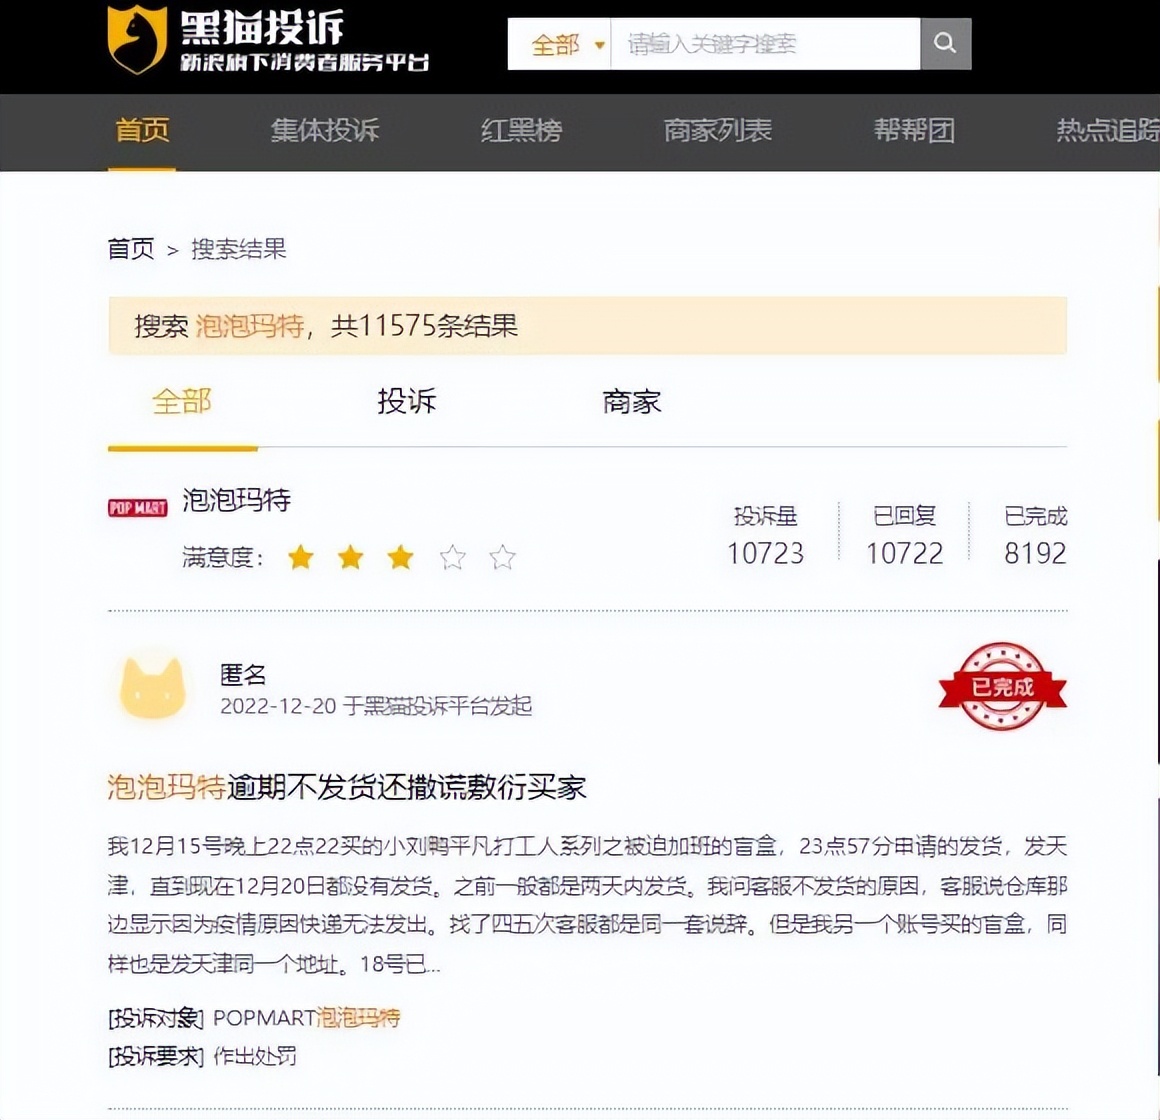Click the satisfaction star rating control
The image size is (1160, 1120).
[x=400, y=558]
